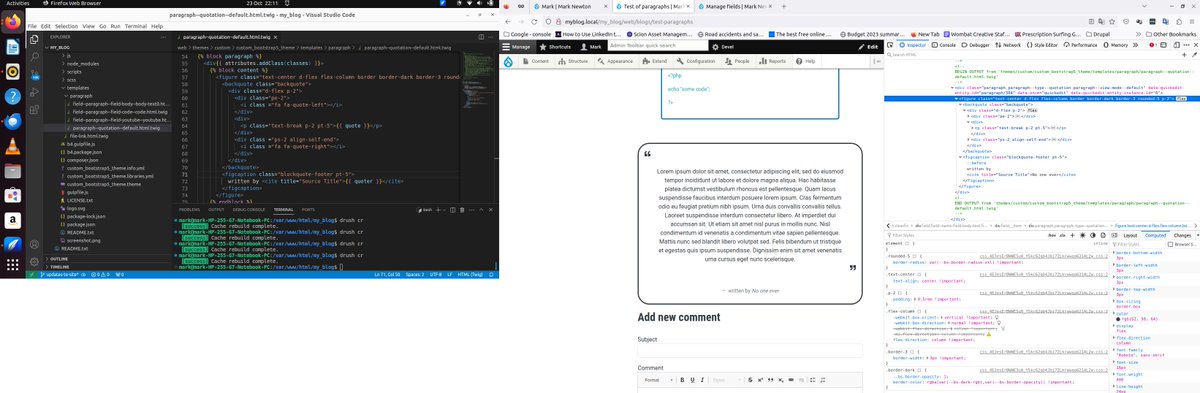
Task: Open VS Code File menu
Action: tap(32, 25)
